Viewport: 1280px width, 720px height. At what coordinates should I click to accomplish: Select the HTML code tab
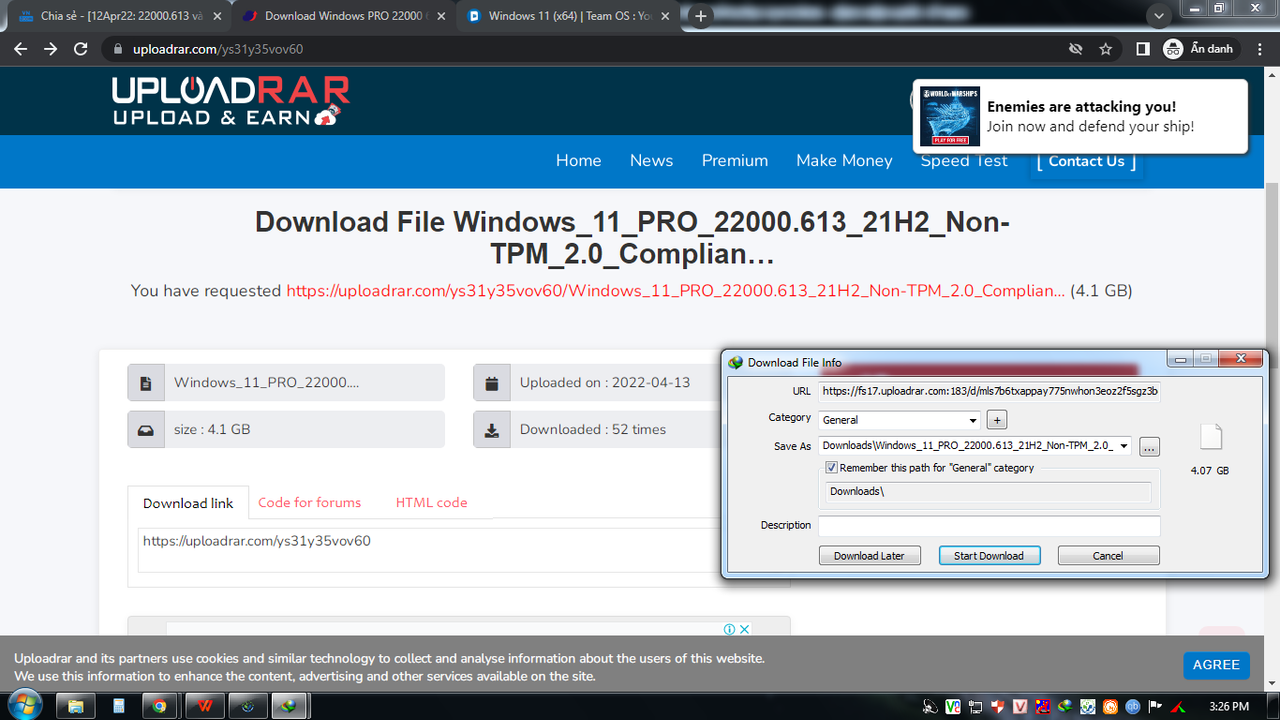pos(431,502)
